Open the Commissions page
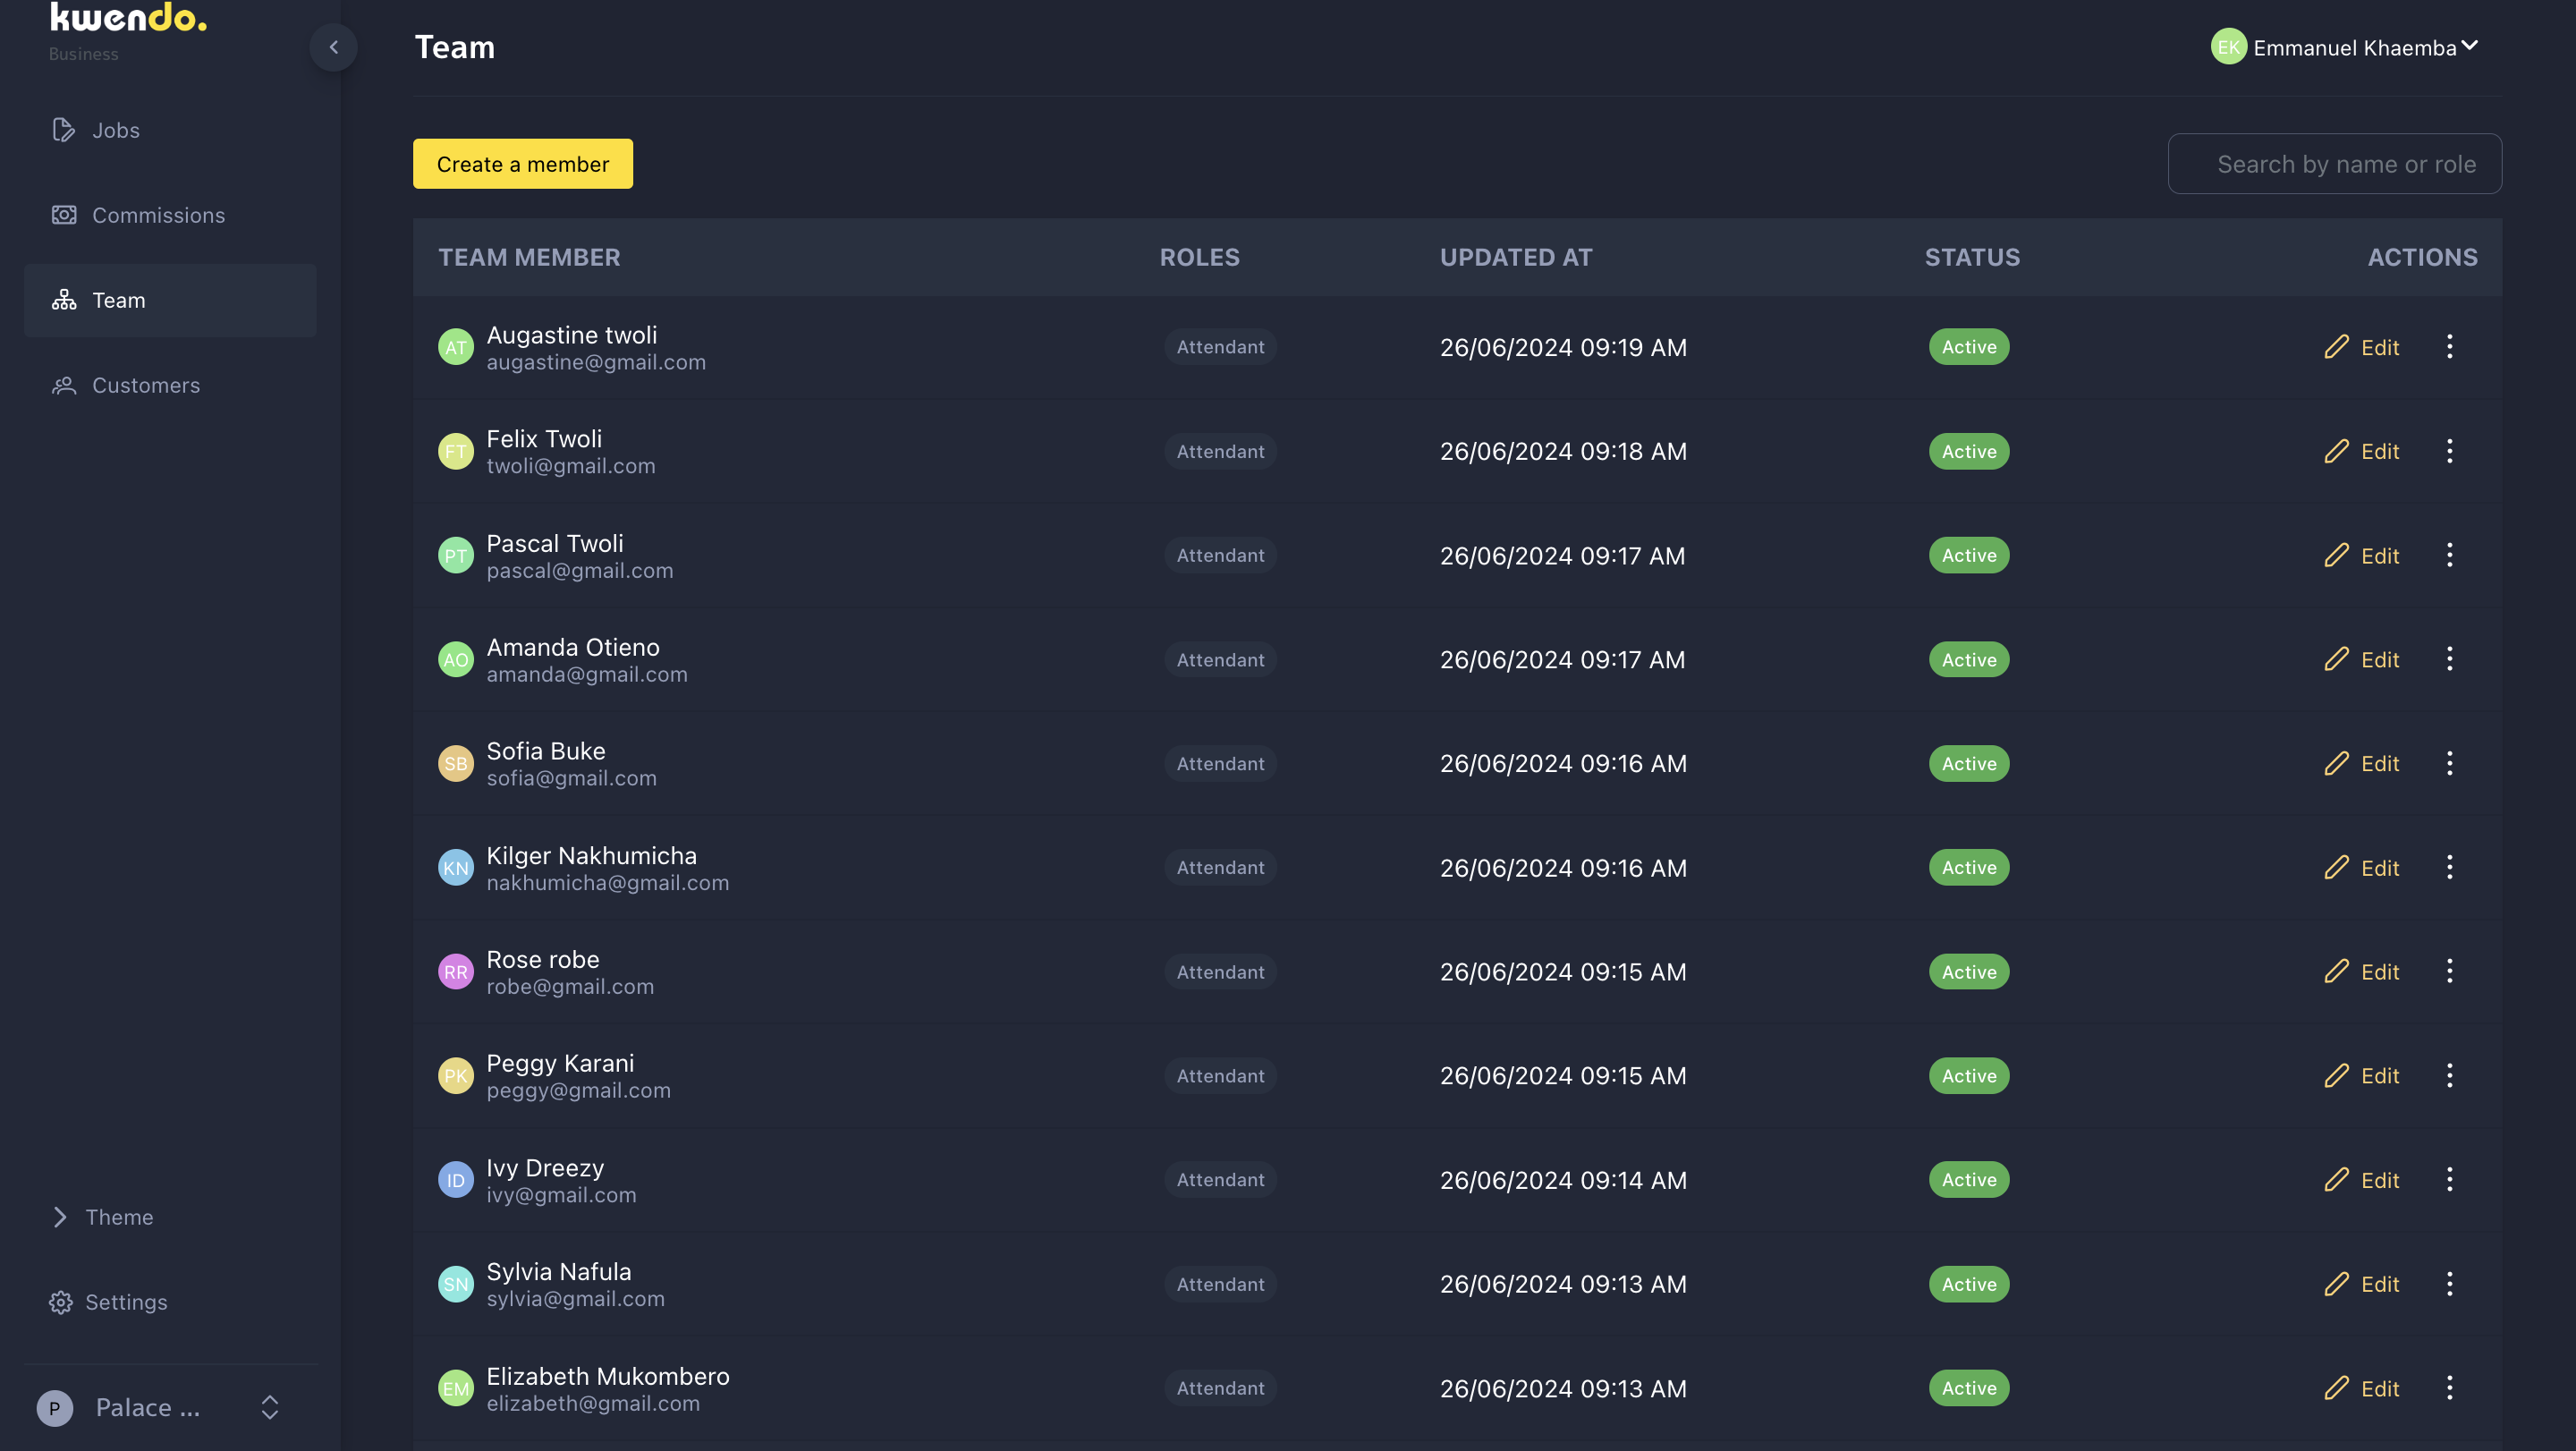Viewport: 2576px width, 1451px height. 158,215
